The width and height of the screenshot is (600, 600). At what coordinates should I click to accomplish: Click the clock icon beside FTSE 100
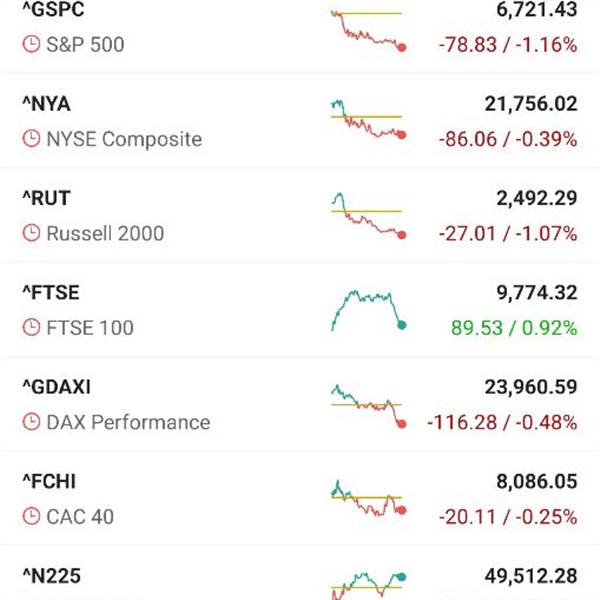click(x=32, y=327)
